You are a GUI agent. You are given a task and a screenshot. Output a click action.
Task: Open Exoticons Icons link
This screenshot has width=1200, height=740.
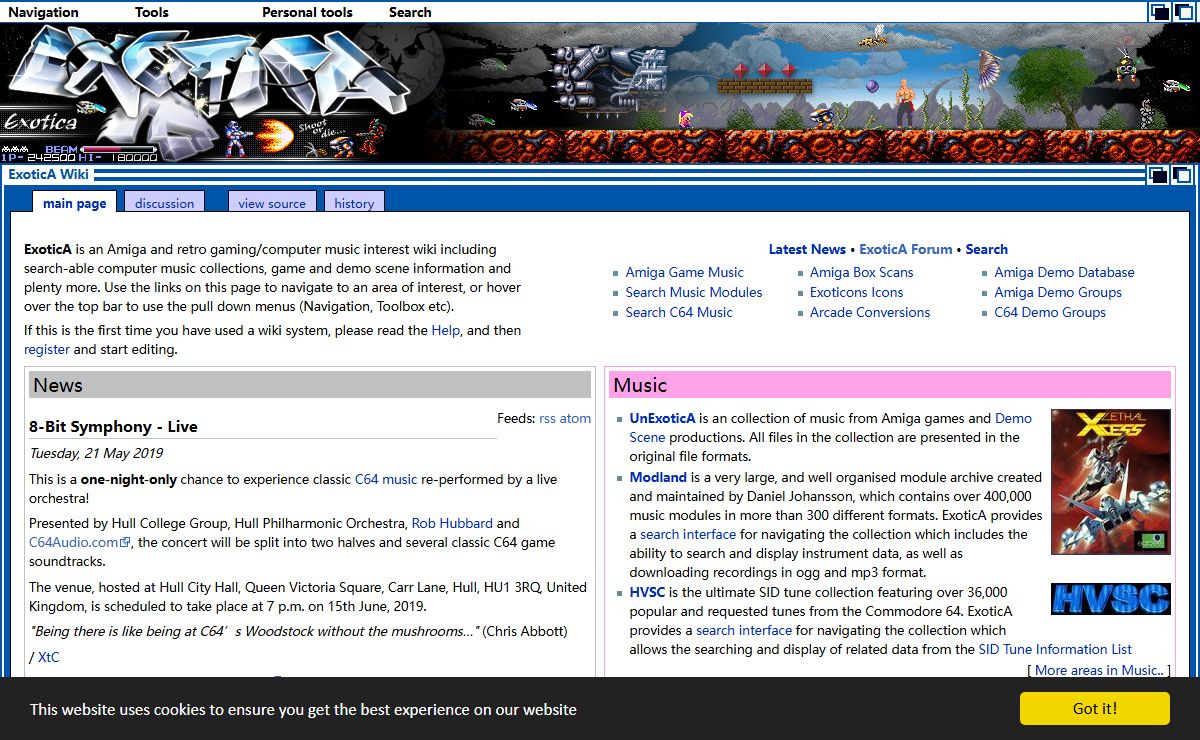point(856,292)
